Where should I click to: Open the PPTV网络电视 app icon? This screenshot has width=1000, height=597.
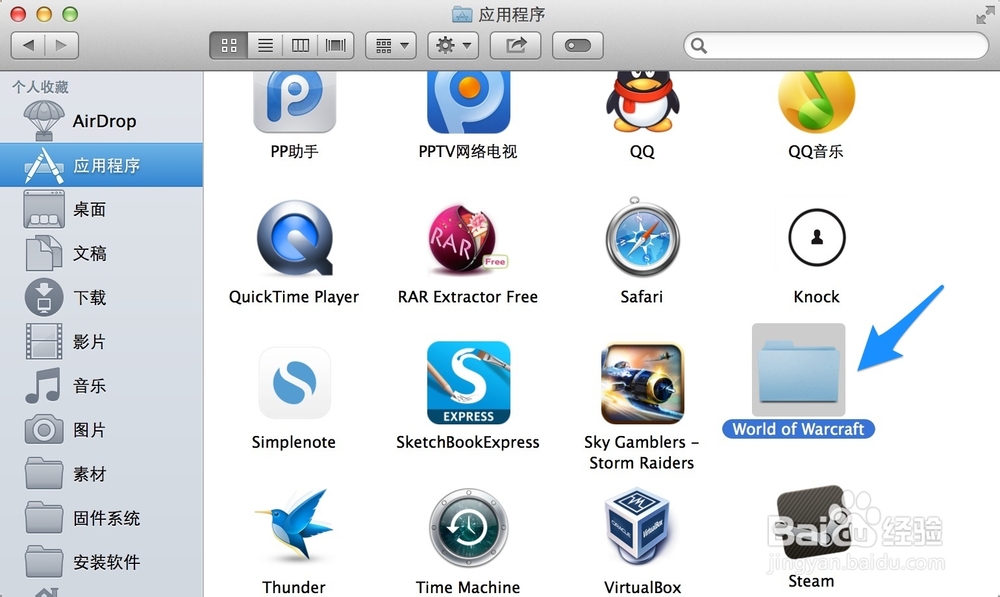coord(468,102)
